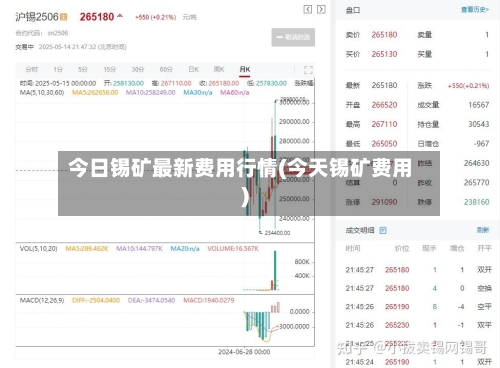Click the MA30:n/a indicator label
The image size is (500, 368).
198,92
